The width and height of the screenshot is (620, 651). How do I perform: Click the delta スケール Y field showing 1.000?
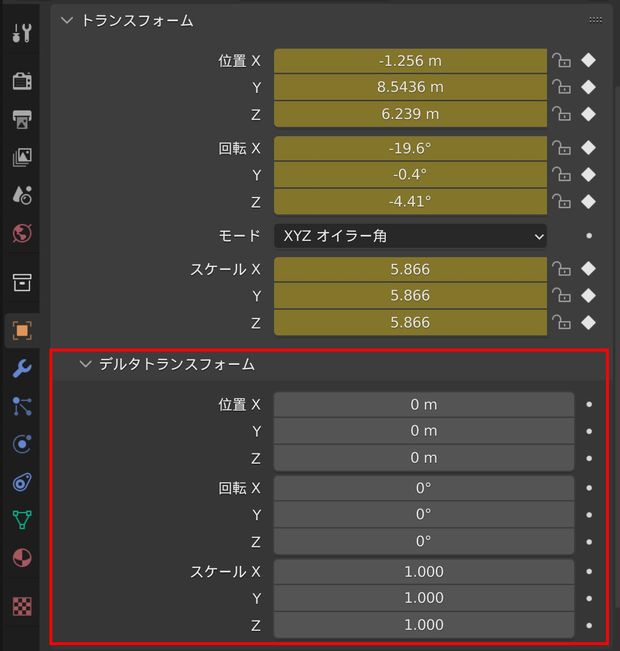point(424,598)
